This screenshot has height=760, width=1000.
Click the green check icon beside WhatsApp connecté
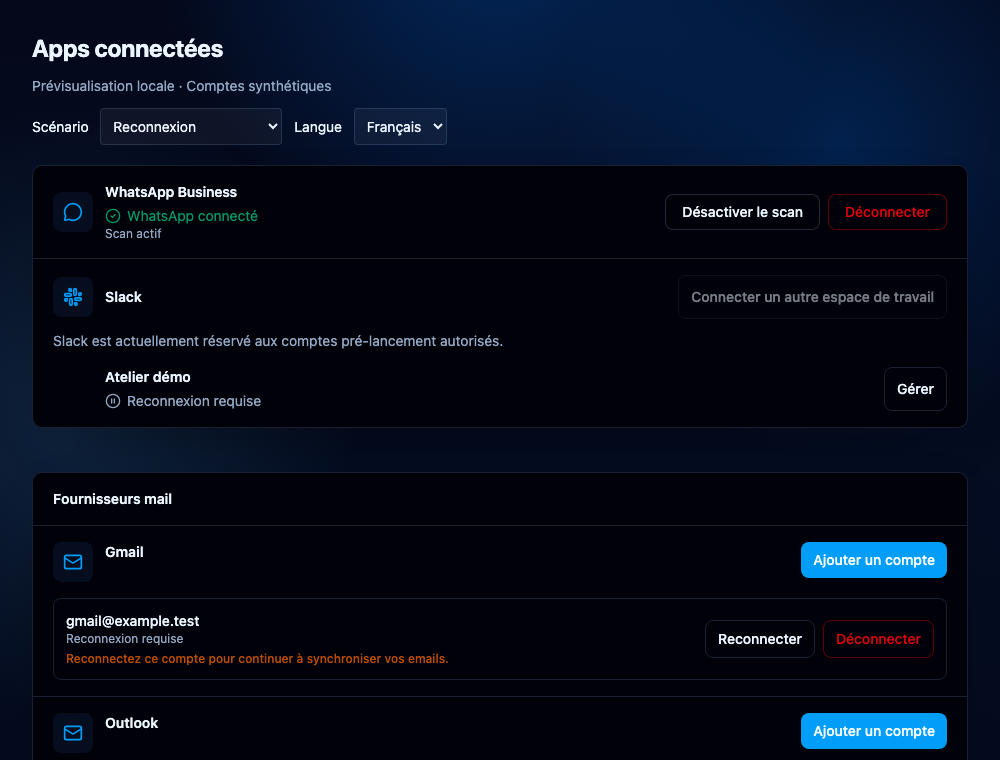tap(113, 216)
